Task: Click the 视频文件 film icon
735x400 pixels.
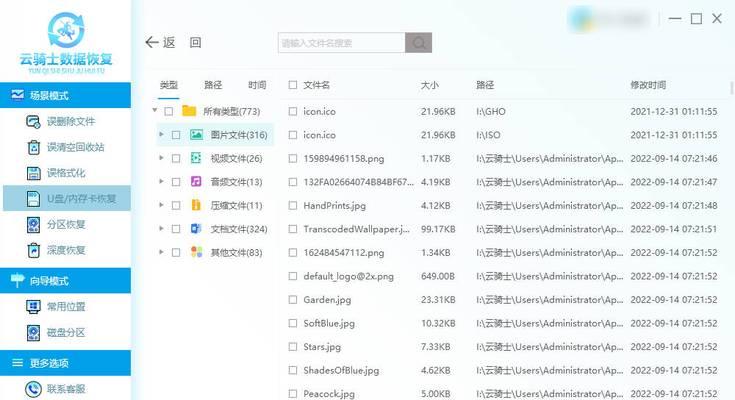Action: pyautogui.click(x=196, y=158)
